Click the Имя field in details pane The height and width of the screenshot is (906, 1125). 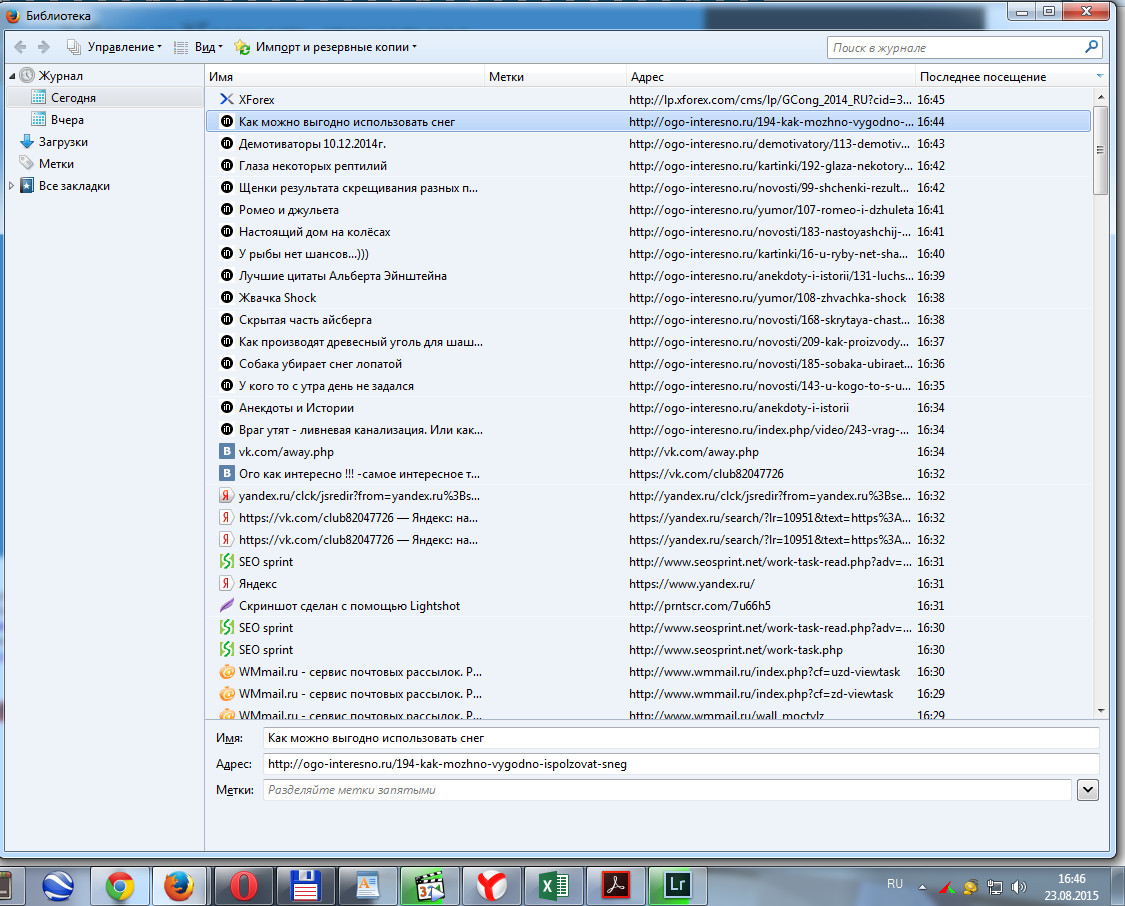pos(681,738)
